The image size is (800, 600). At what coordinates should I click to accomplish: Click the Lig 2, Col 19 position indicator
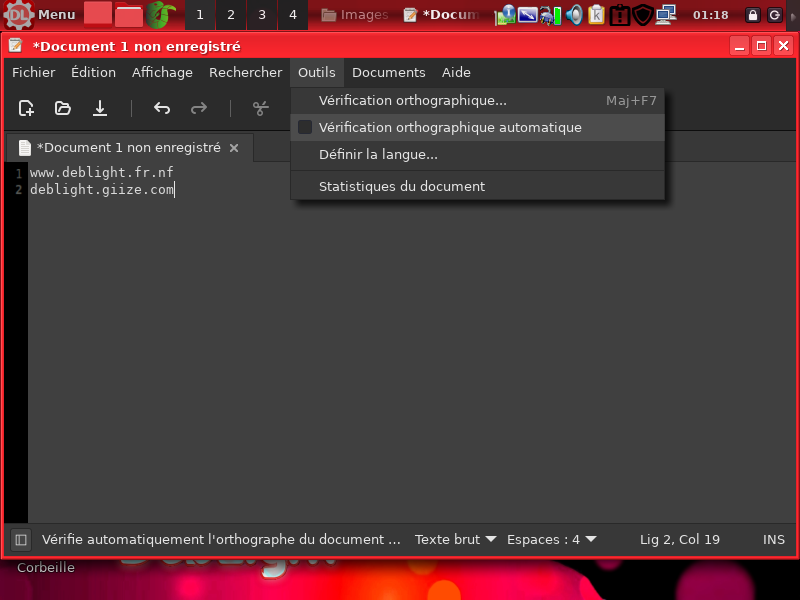(x=680, y=540)
